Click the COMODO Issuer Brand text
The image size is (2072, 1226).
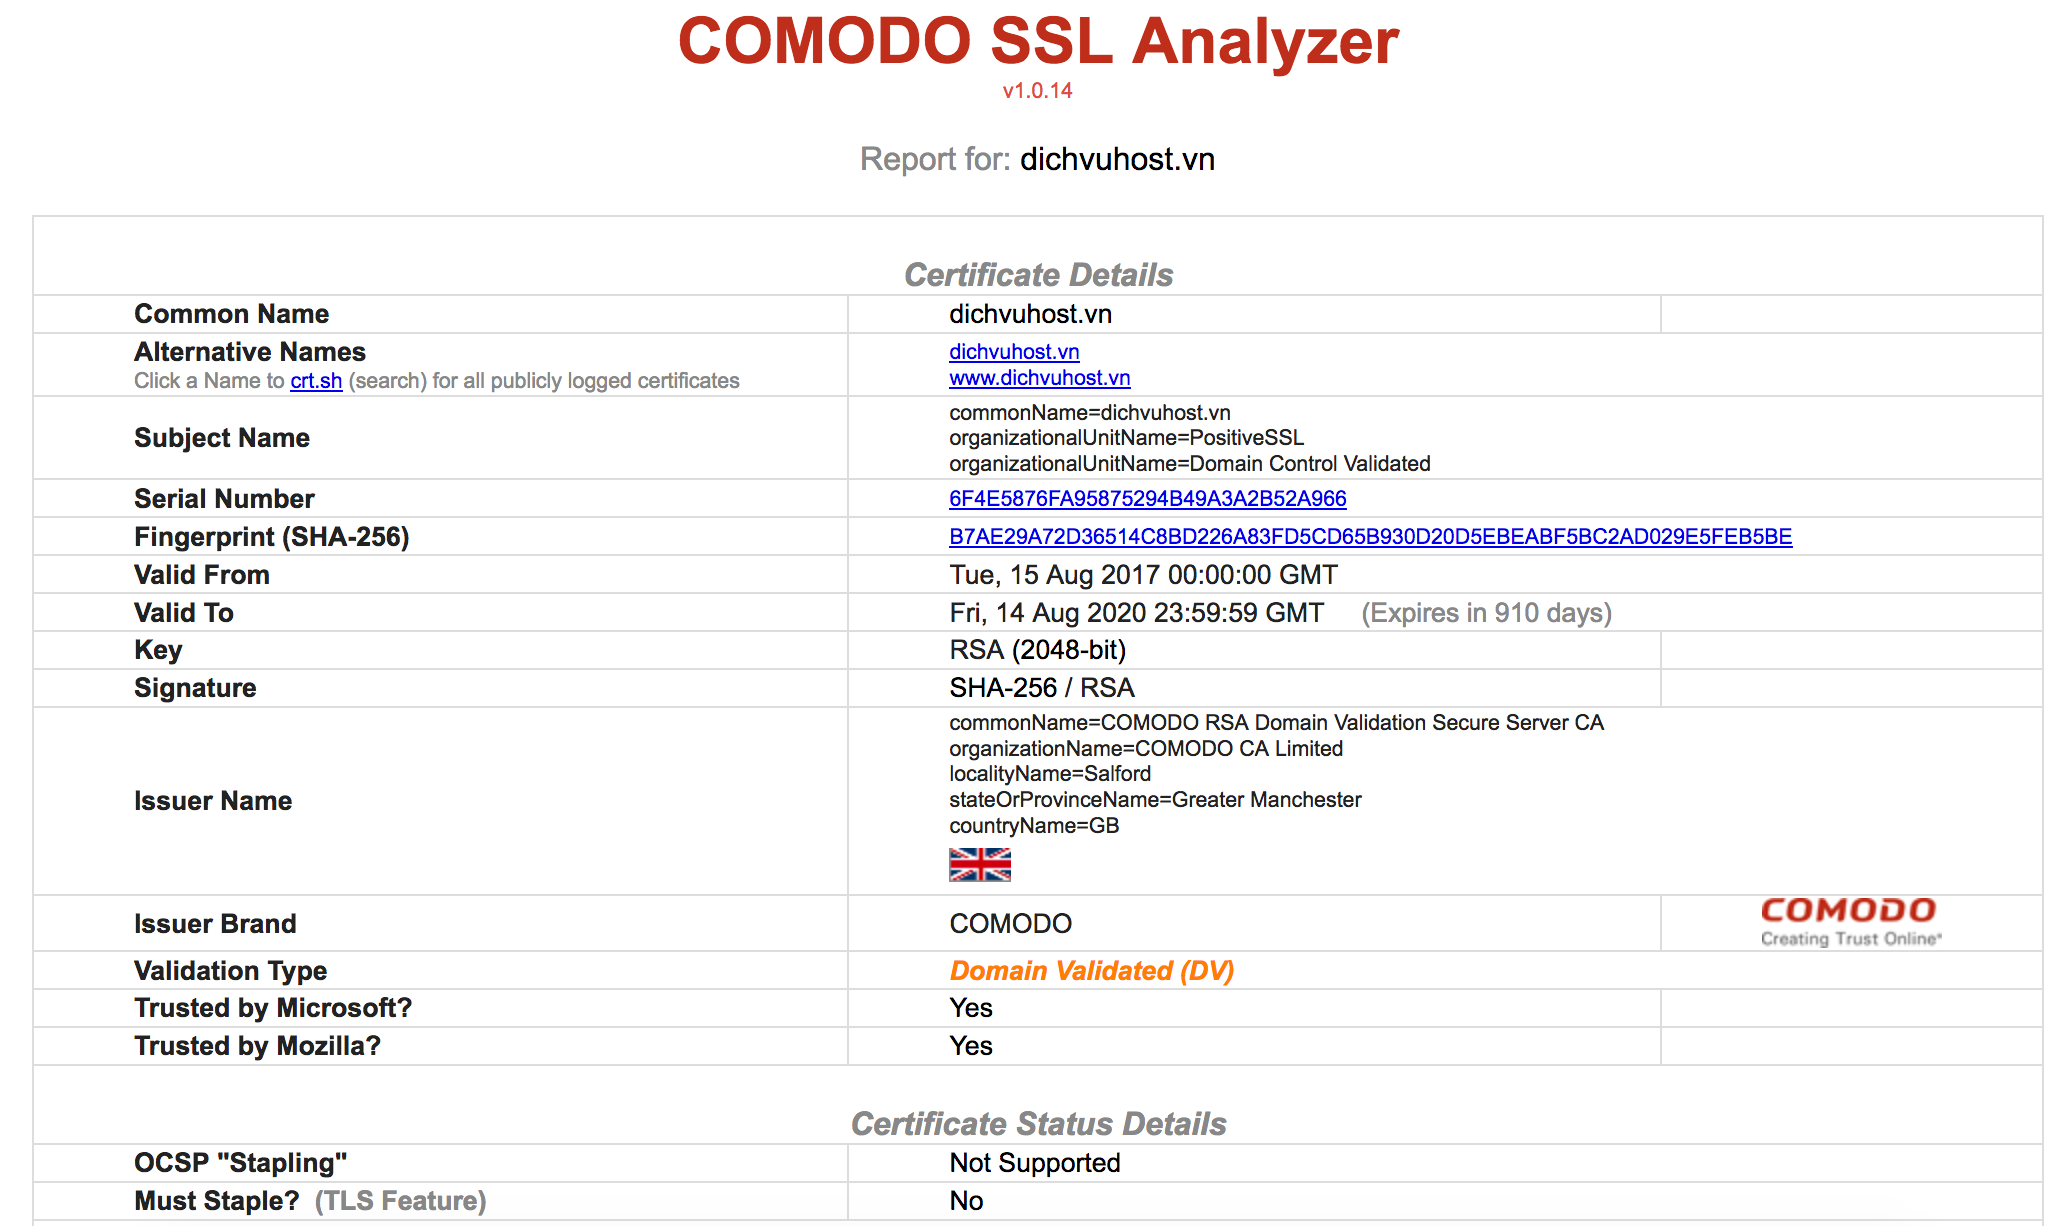(1010, 924)
